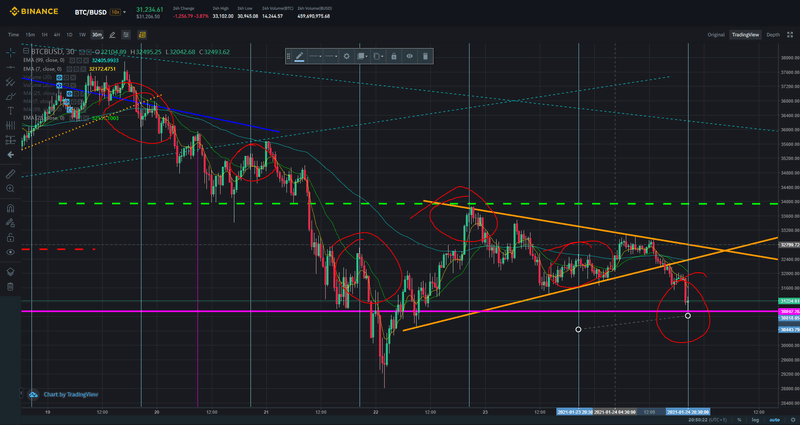Select the patterns tool
The image size is (800, 425).
coord(10,126)
